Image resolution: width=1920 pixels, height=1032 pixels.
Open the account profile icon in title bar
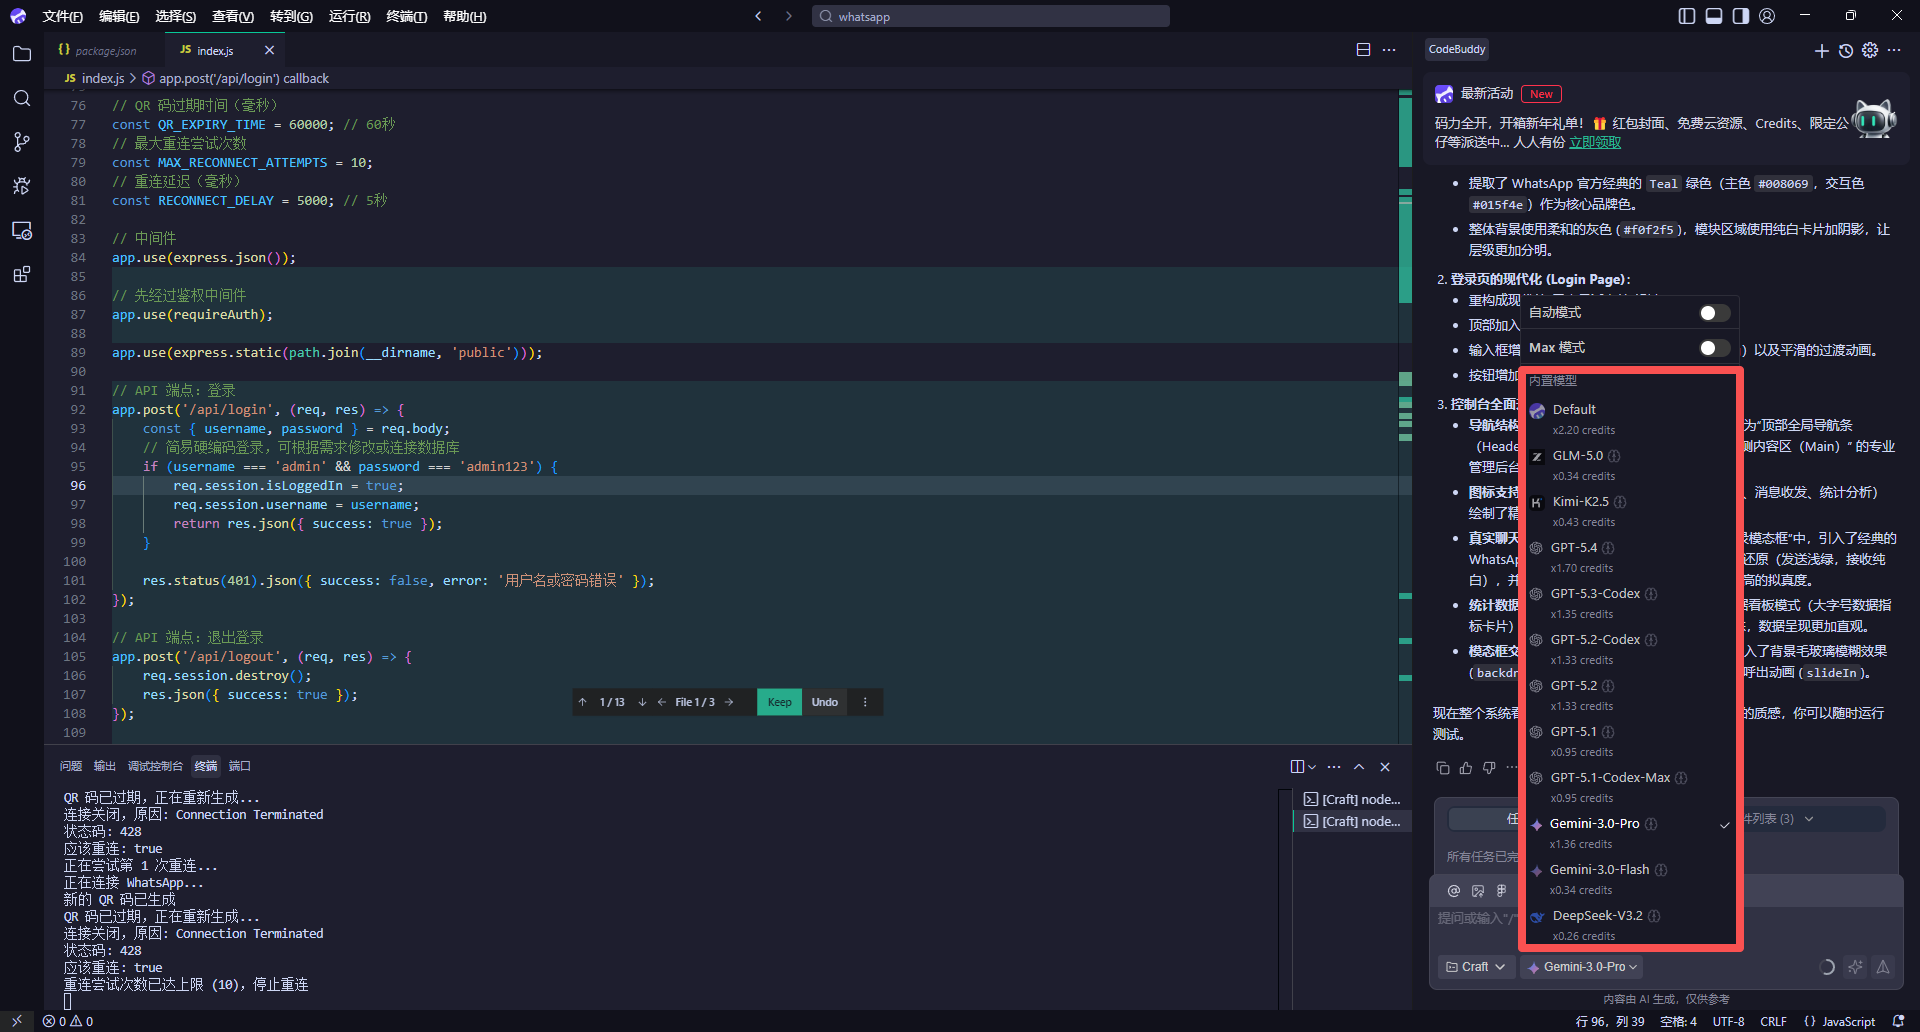point(1768,16)
